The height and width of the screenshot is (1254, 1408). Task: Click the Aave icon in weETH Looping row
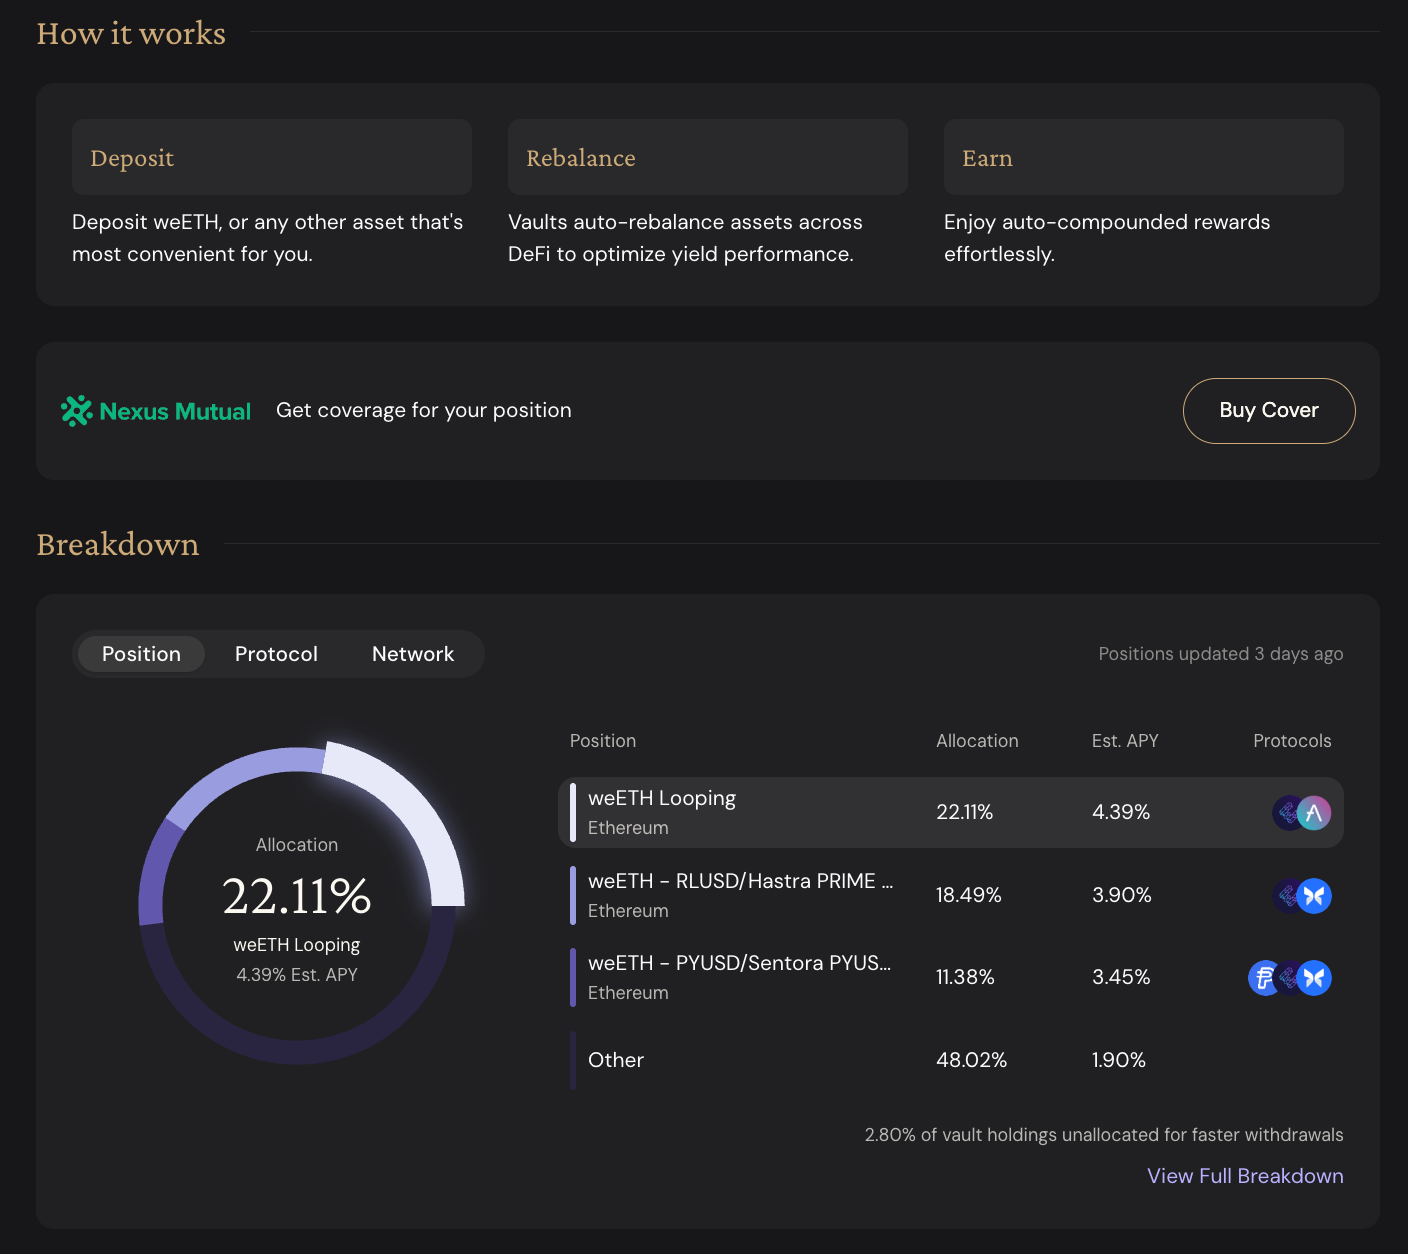(1314, 813)
